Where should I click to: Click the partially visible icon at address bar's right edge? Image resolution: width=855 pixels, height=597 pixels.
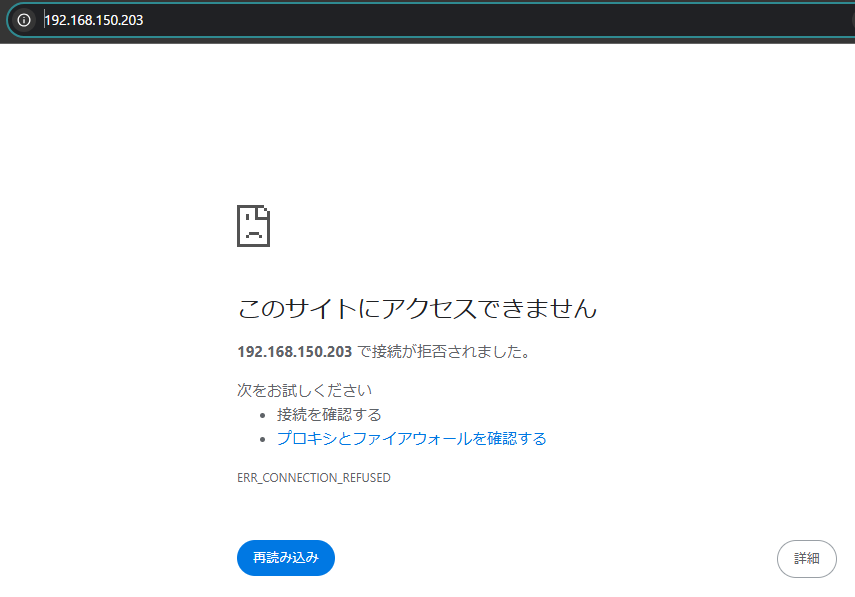851,19
